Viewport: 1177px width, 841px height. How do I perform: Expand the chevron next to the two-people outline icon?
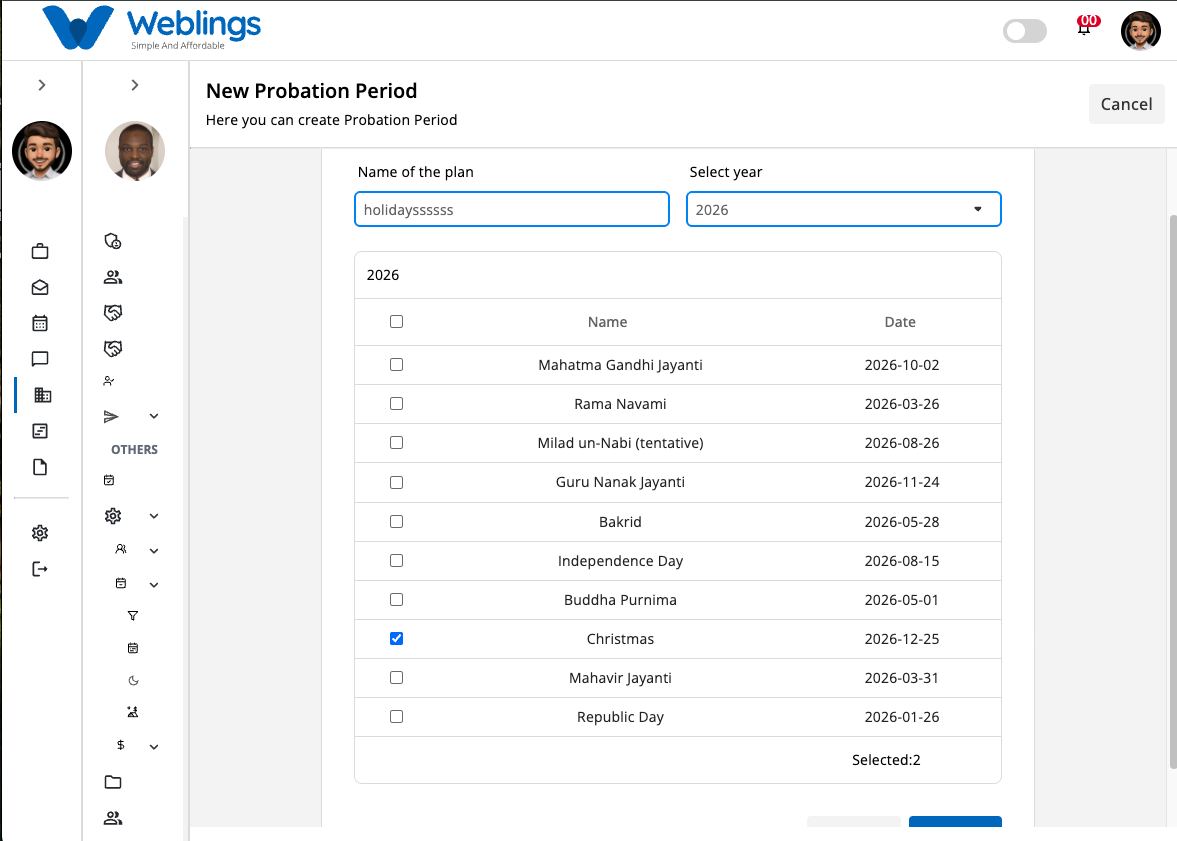click(154, 550)
